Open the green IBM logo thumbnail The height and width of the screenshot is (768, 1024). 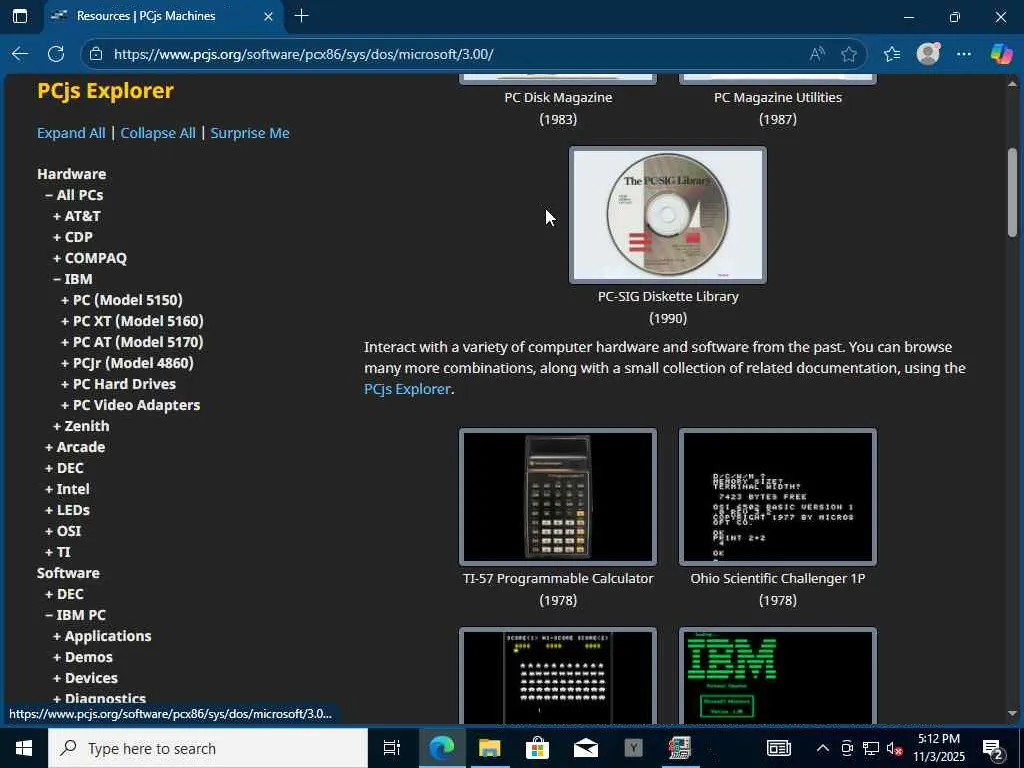click(777, 676)
